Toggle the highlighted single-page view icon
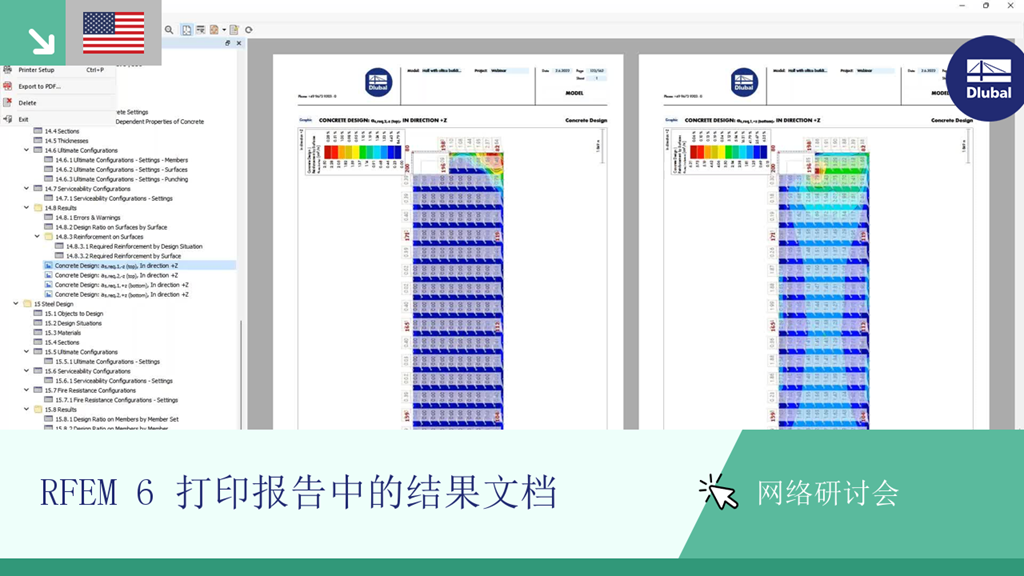The height and width of the screenshot is (576, 1024). click(x=188, y=30)
